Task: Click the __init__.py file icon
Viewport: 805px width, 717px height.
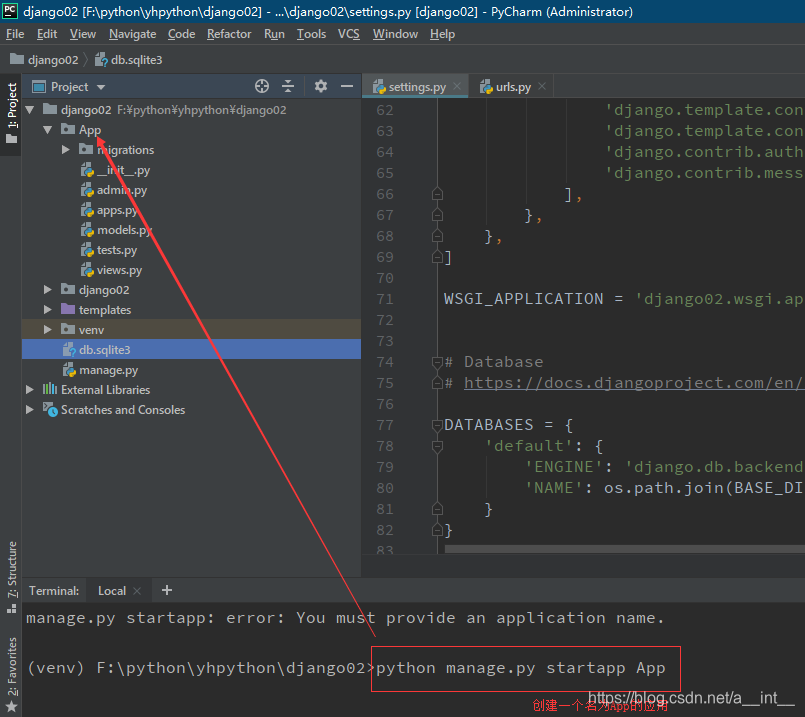Action: (87, 170)
